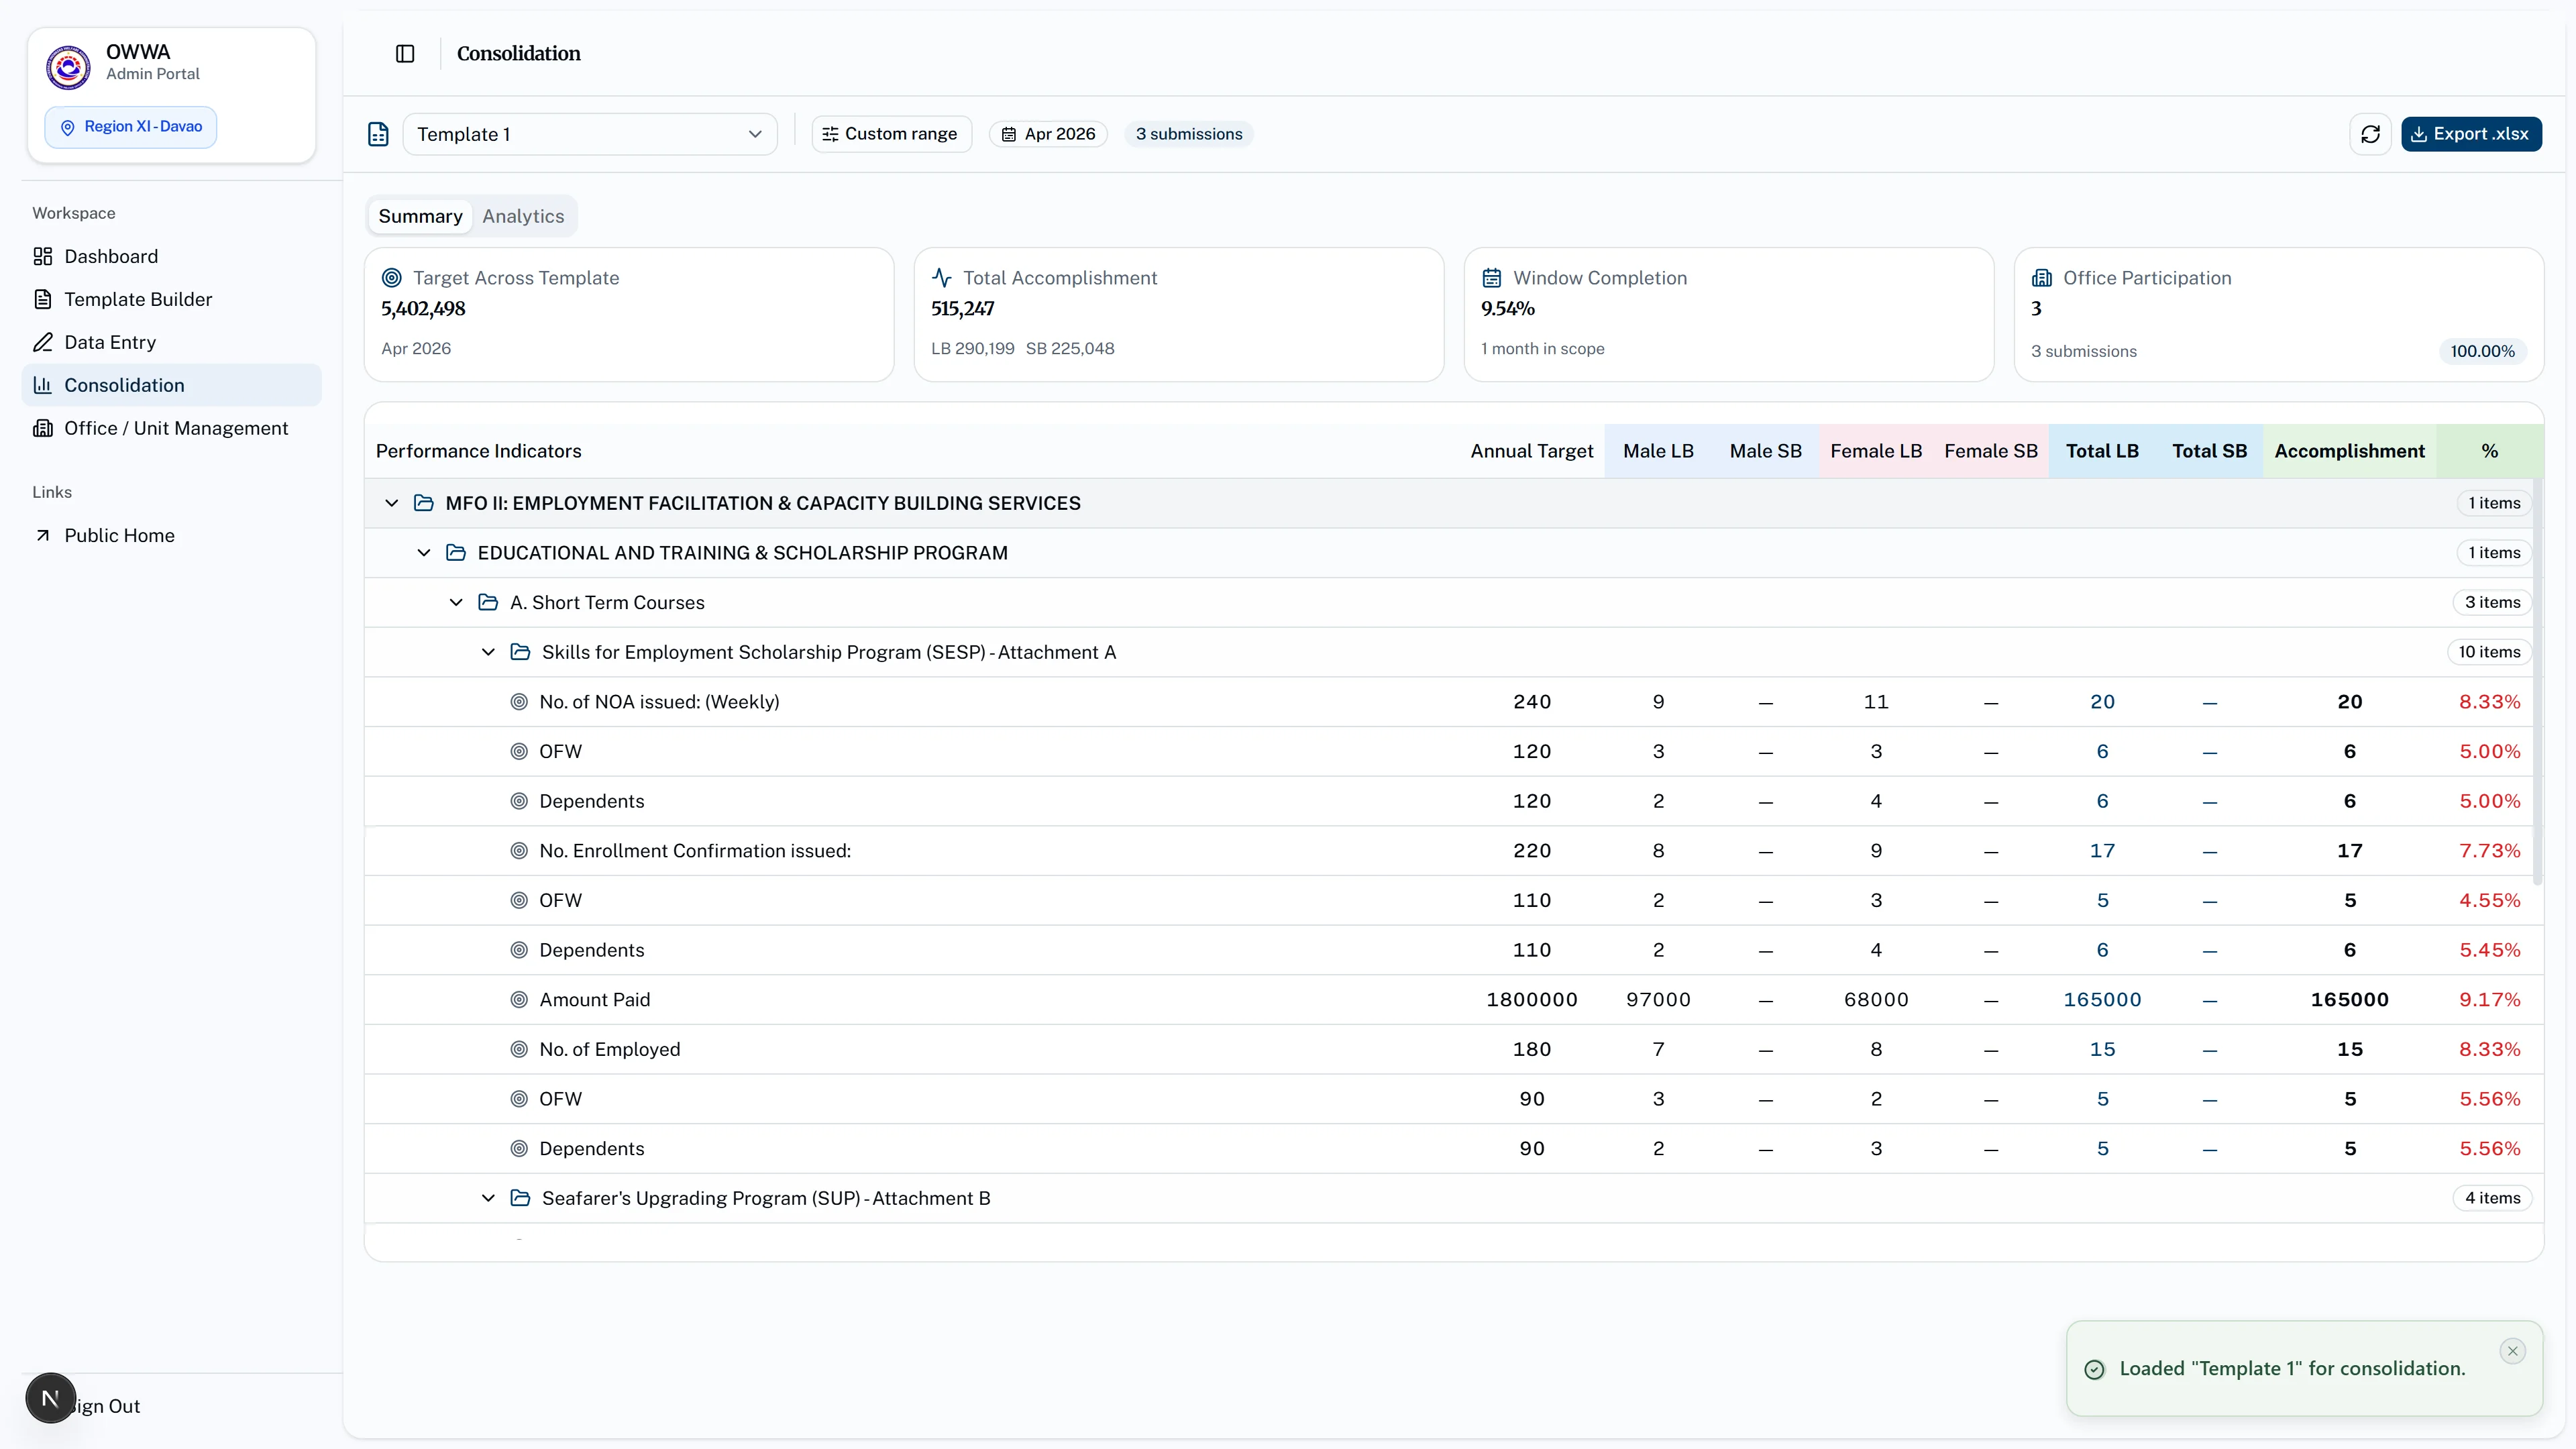Click the Region XI - Davao badge
The height and width of the screenshot is (1449, 2576).
pos(131,127)
